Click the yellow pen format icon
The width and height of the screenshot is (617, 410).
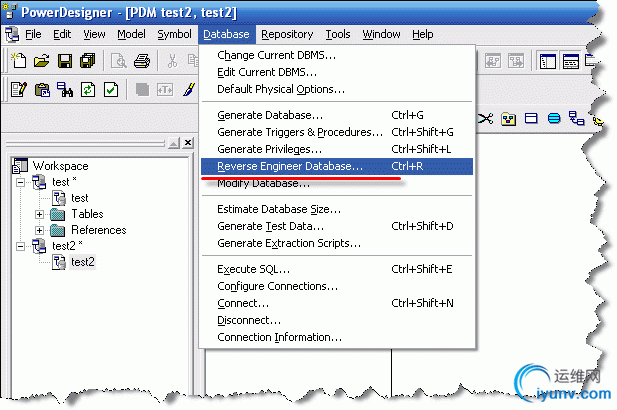click(188, 90)
